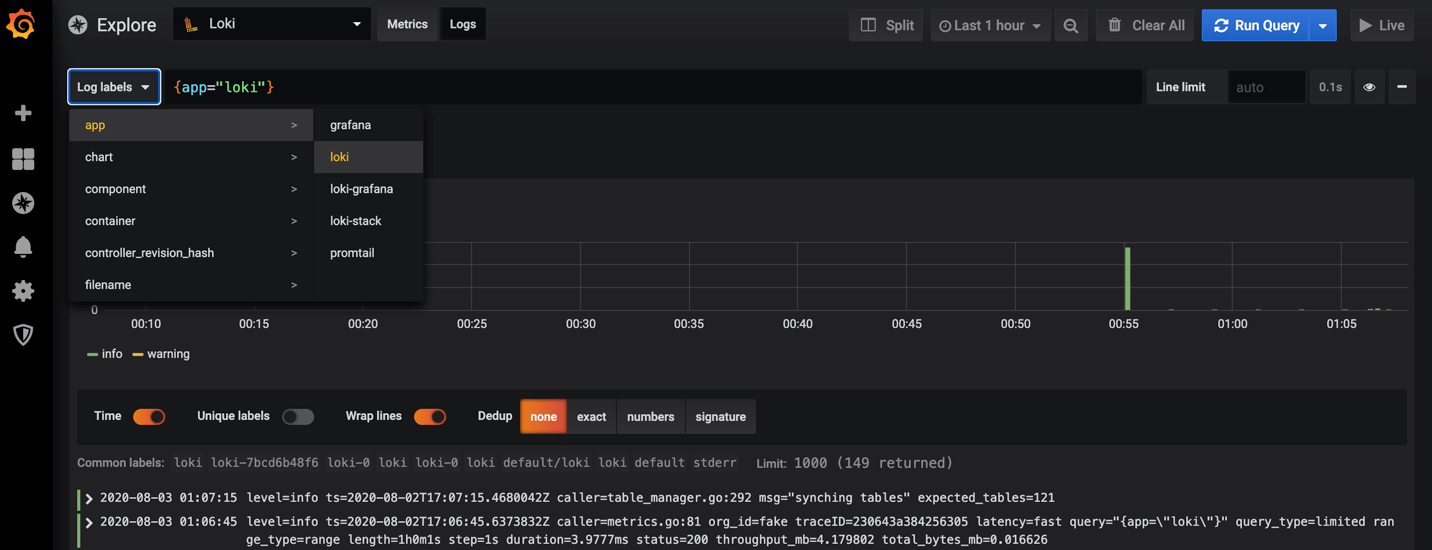Click the Create plus icon in sidebar
The image size is (1432, 550).
[x=23, y=113]
